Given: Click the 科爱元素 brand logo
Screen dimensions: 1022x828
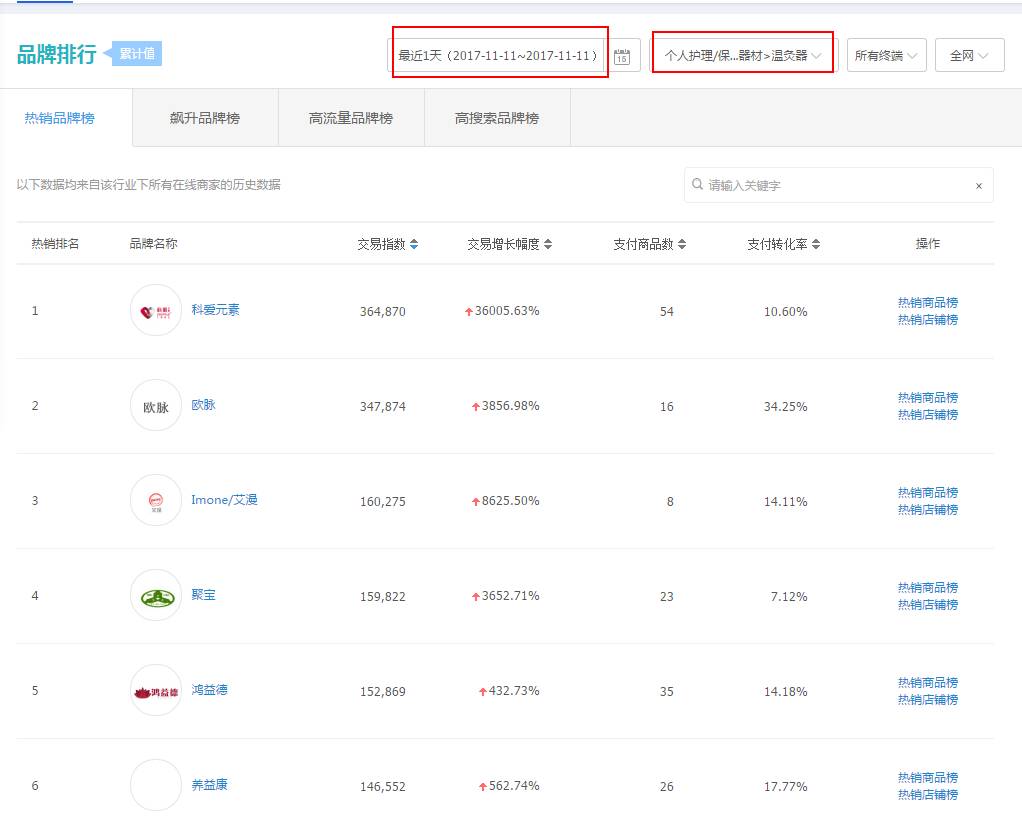Looking at the screenshot, I should coord(156,310).
